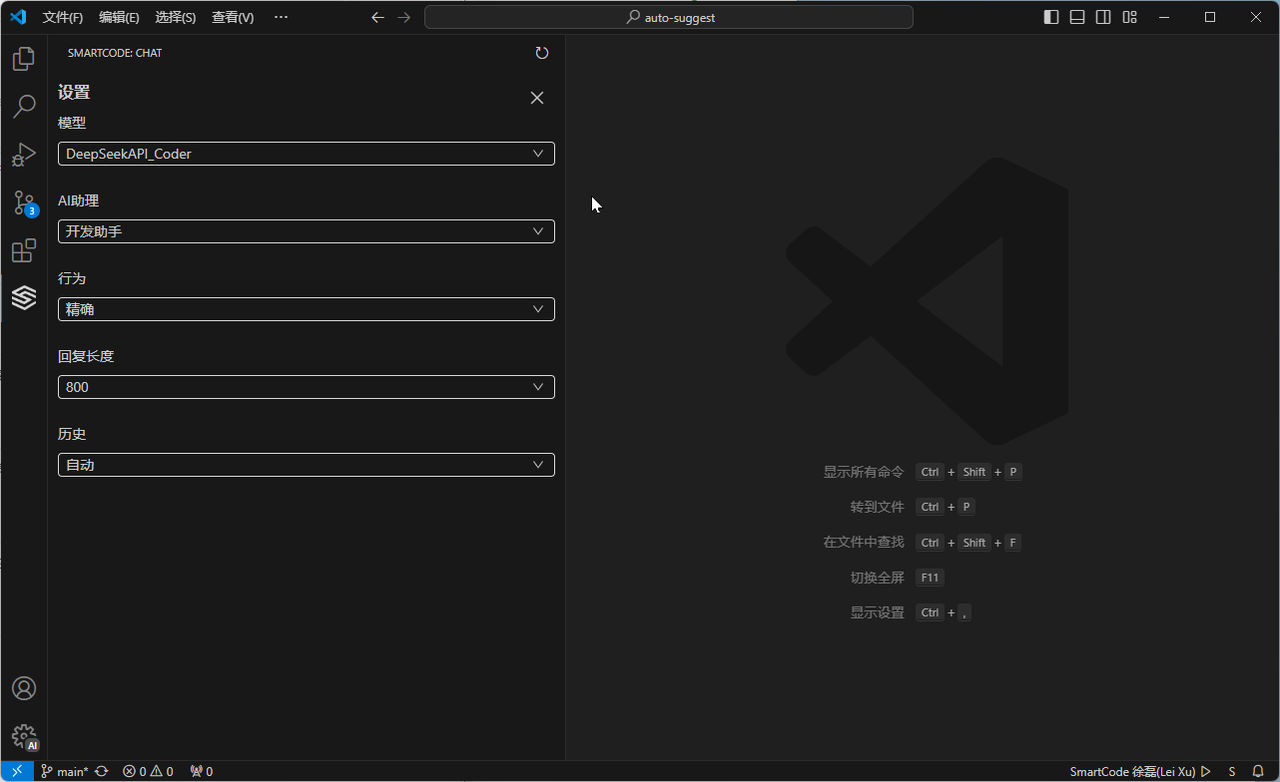Image resolution: width=1280 pixels, height=782 pixels.
Task: Open notifications with the bell icon
Action: coord(1258,771)
